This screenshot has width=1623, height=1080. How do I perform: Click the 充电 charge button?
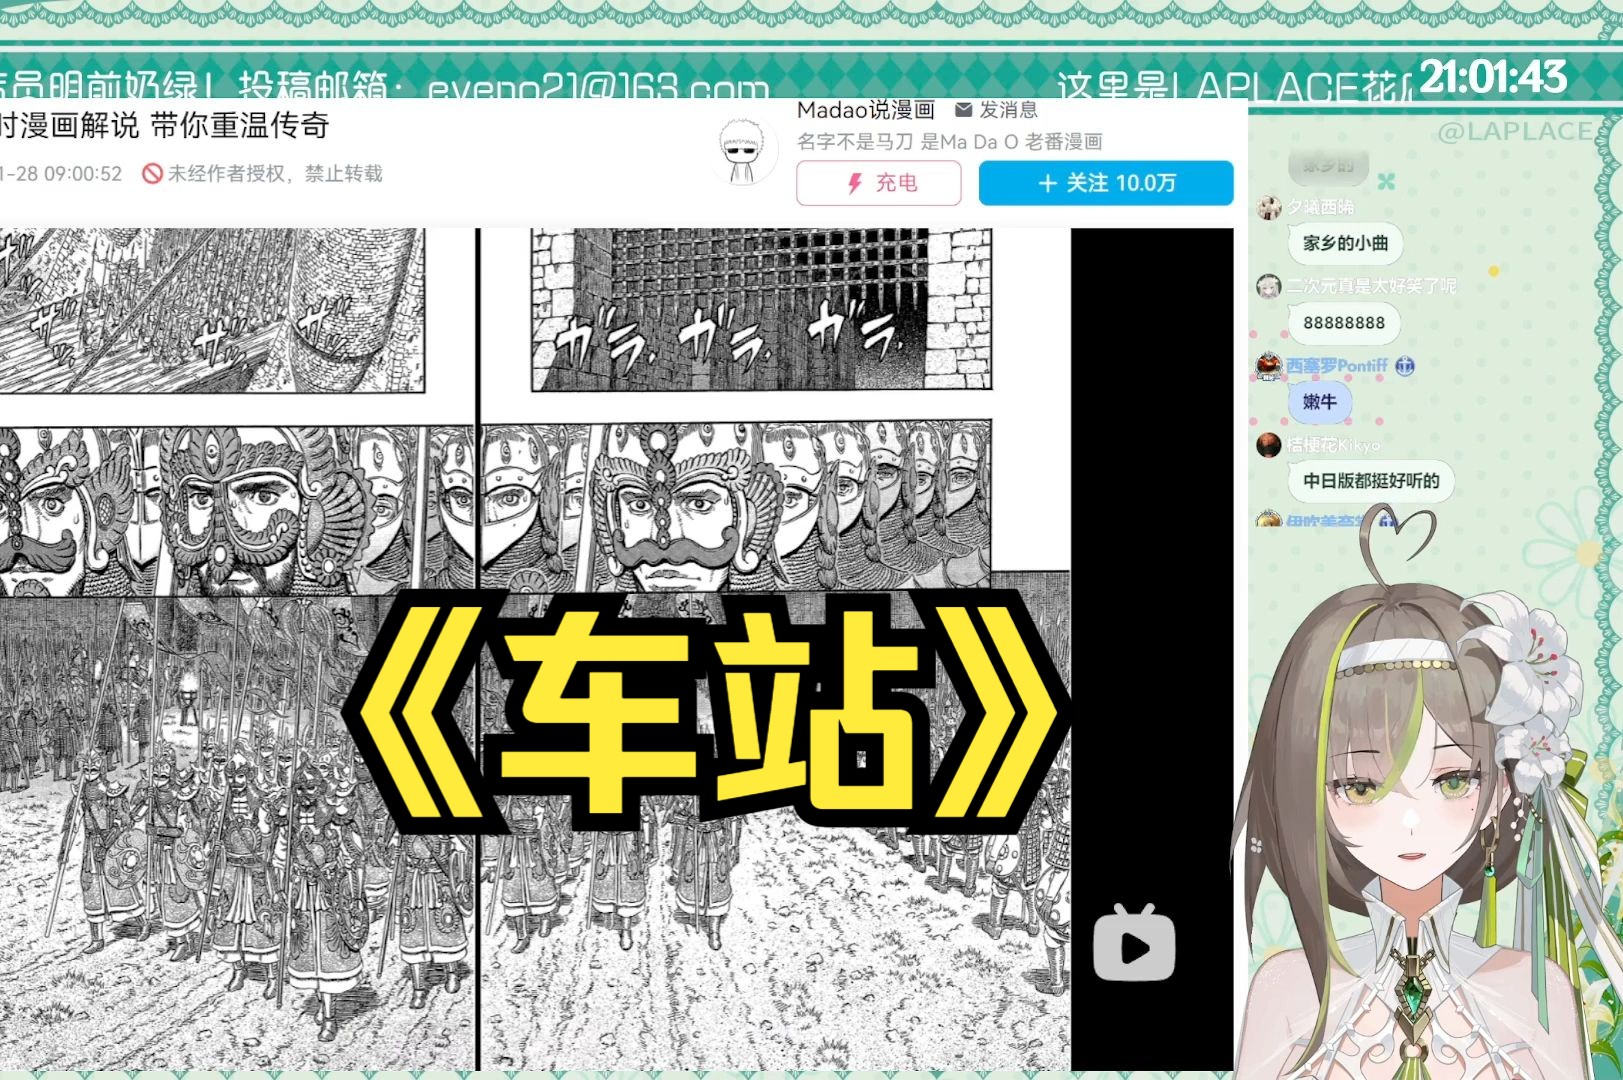[x=878, y=183]
